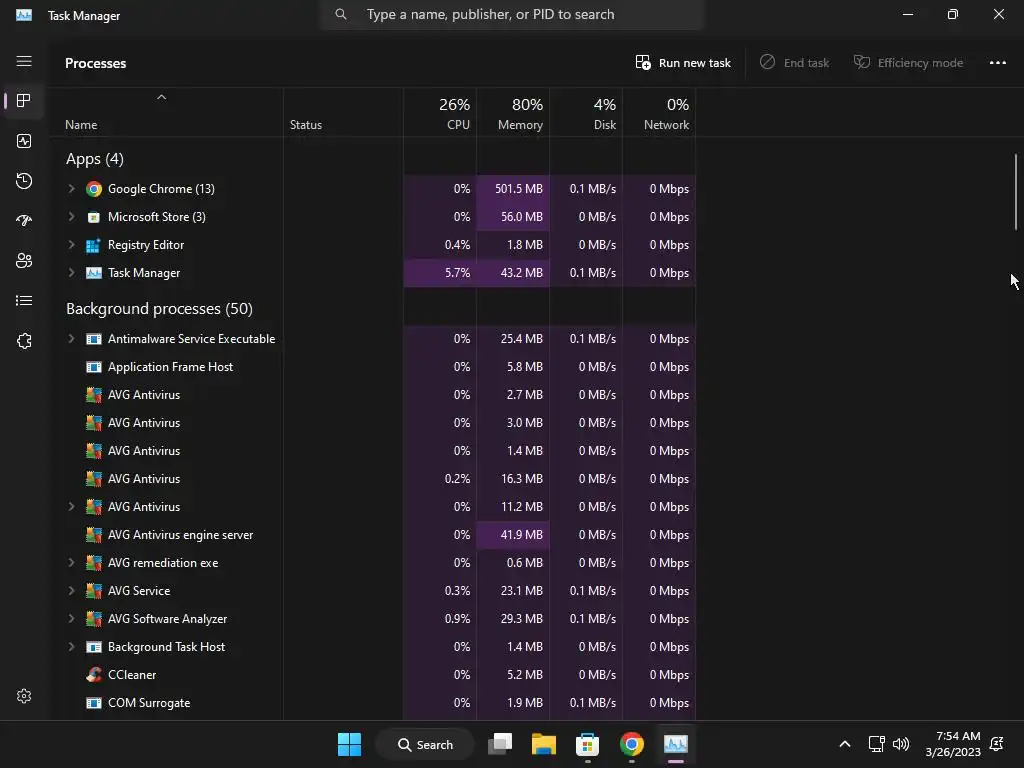The height and width of the screenshot is (768, 1024).
Task: Click the CCleaner process icon
Action: point(94,675)
